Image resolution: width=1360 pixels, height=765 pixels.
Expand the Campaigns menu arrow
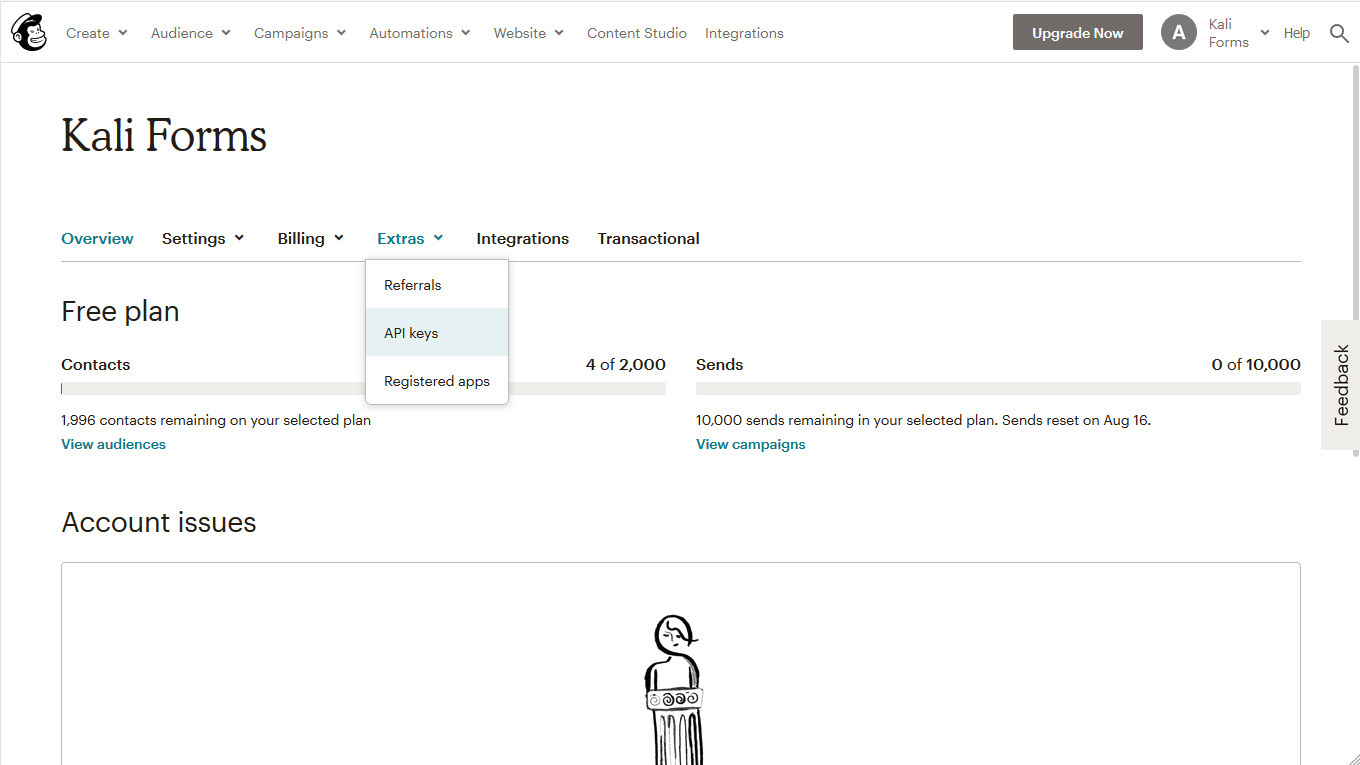tap(341, 33)
